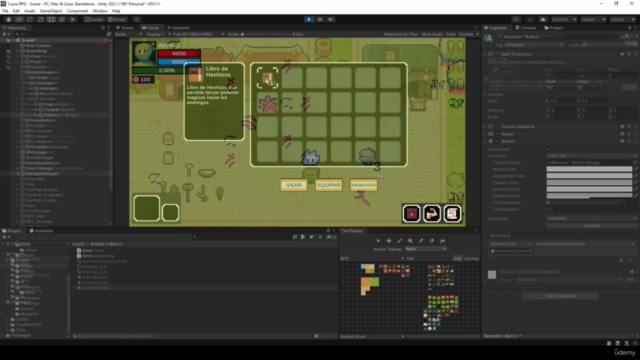Screen dimensions: 640x360
Task: Toggle the Interactable checkbox
Action: point(549,149)
